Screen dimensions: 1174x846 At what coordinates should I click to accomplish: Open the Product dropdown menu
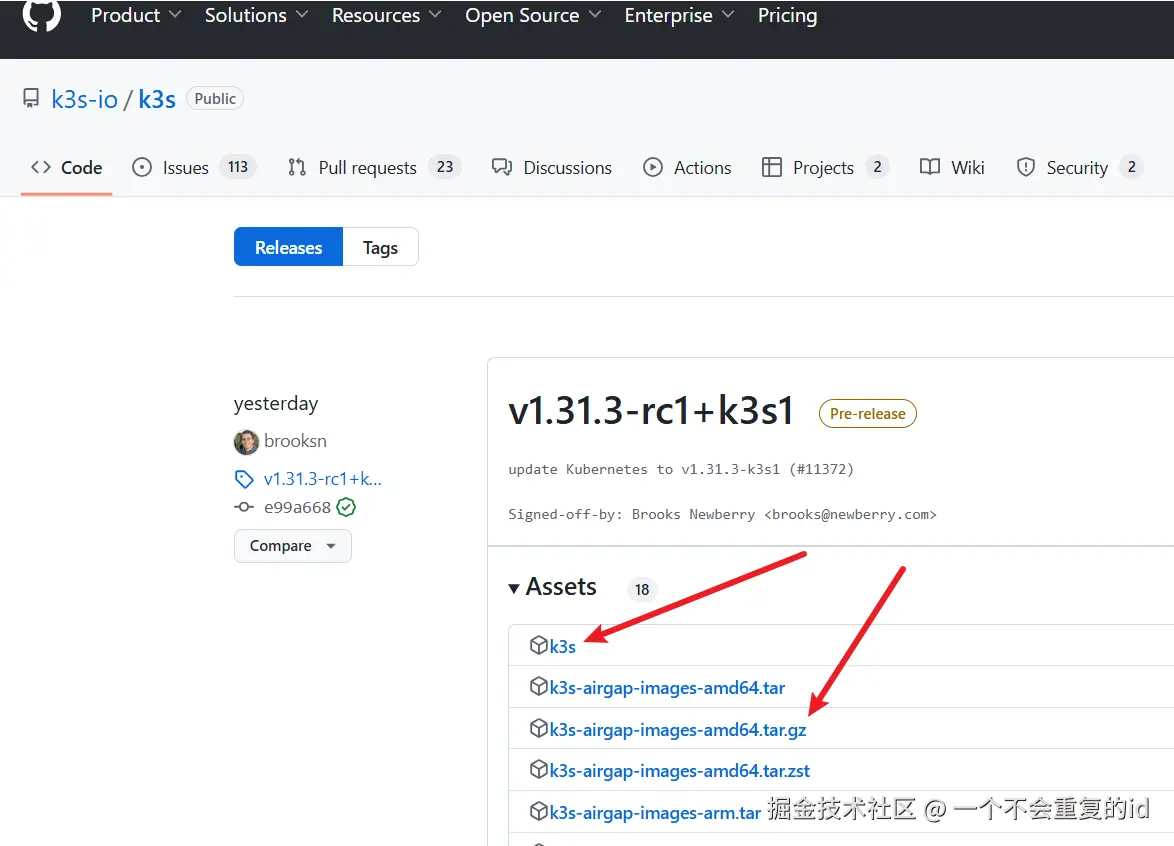click(136, 15)
